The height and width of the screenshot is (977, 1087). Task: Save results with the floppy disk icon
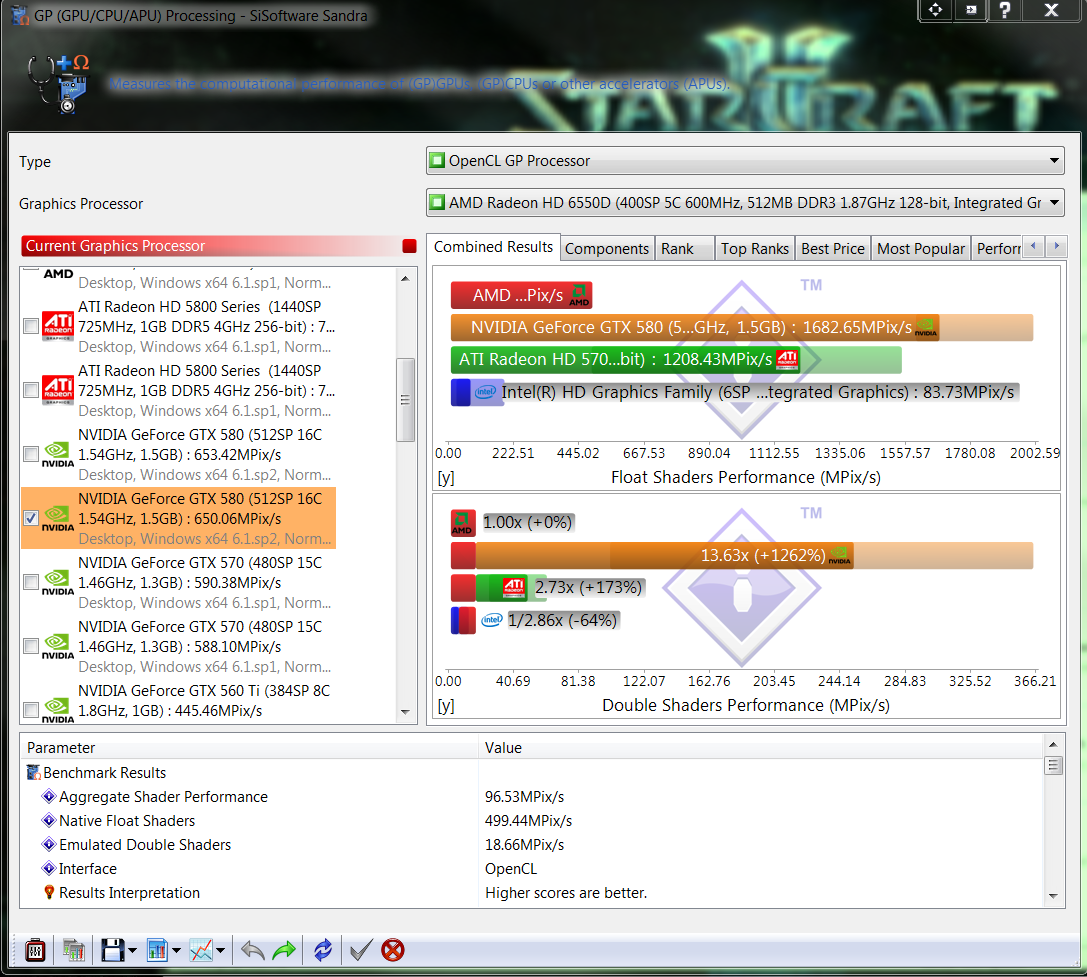click(x=112, y=949)
